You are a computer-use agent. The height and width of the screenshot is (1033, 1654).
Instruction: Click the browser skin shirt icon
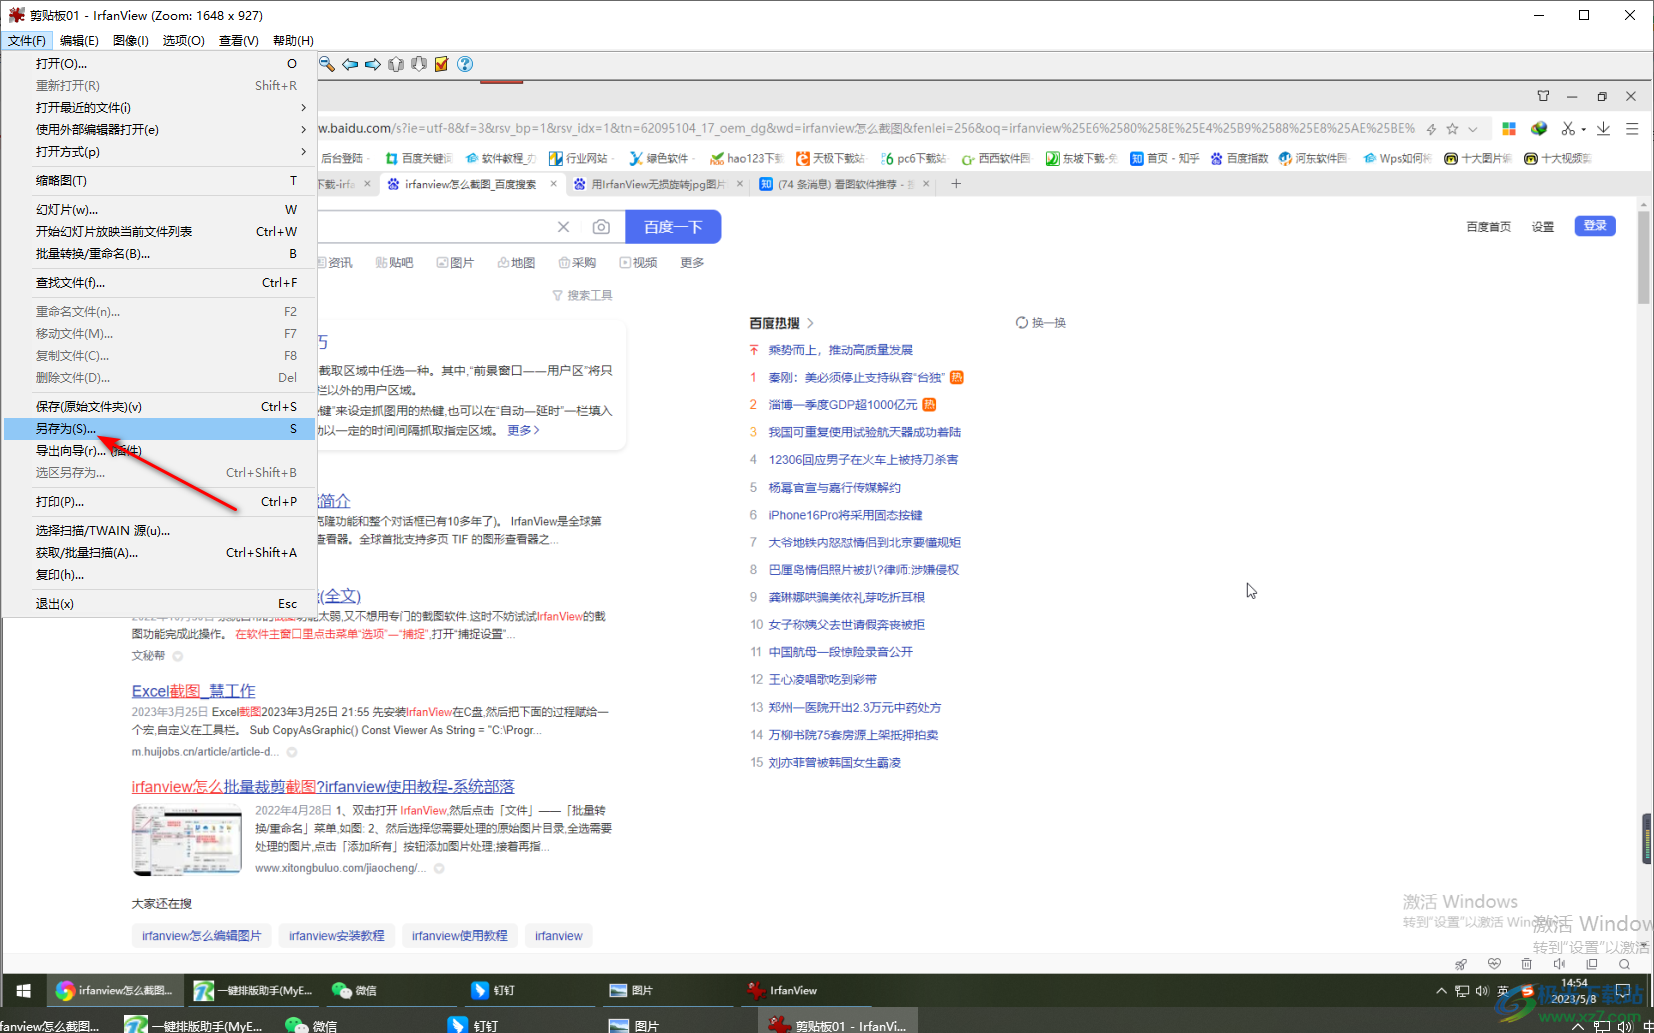pos(1543,96)
